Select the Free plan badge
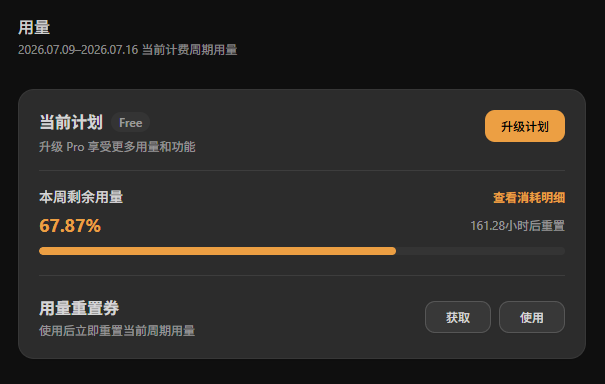 (130, 123)
